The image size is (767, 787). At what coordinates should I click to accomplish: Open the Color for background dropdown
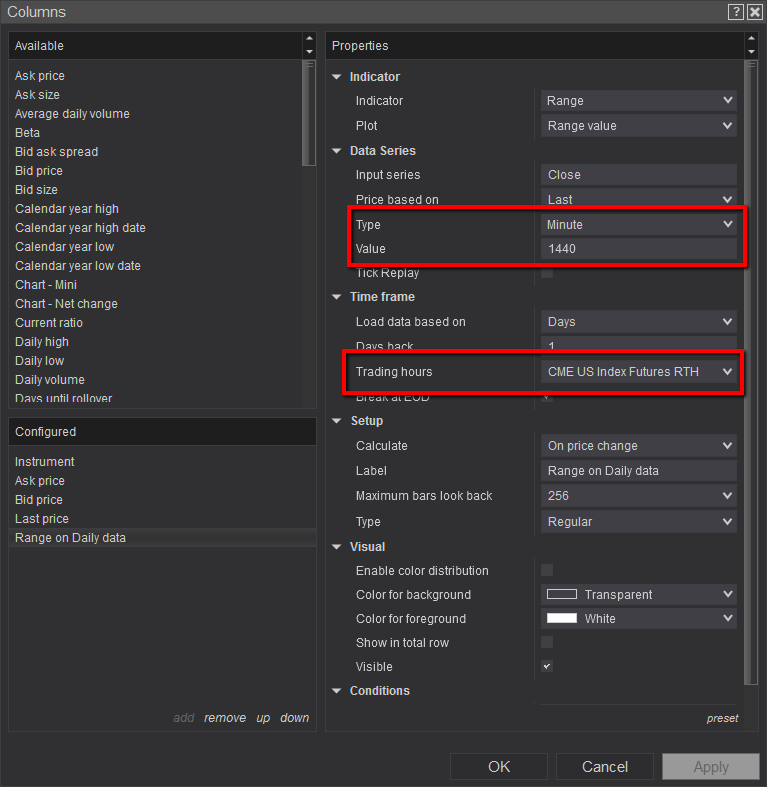coord(638,594)
